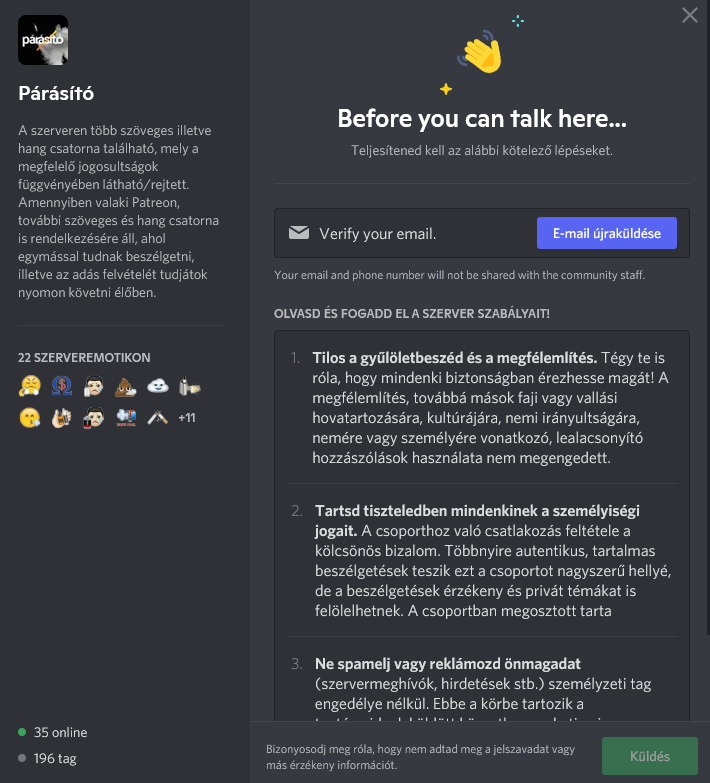The height and width of the screenshot is (783, 710).
Task: Select the crying man with low battery emoji
Action: [93, 417]
